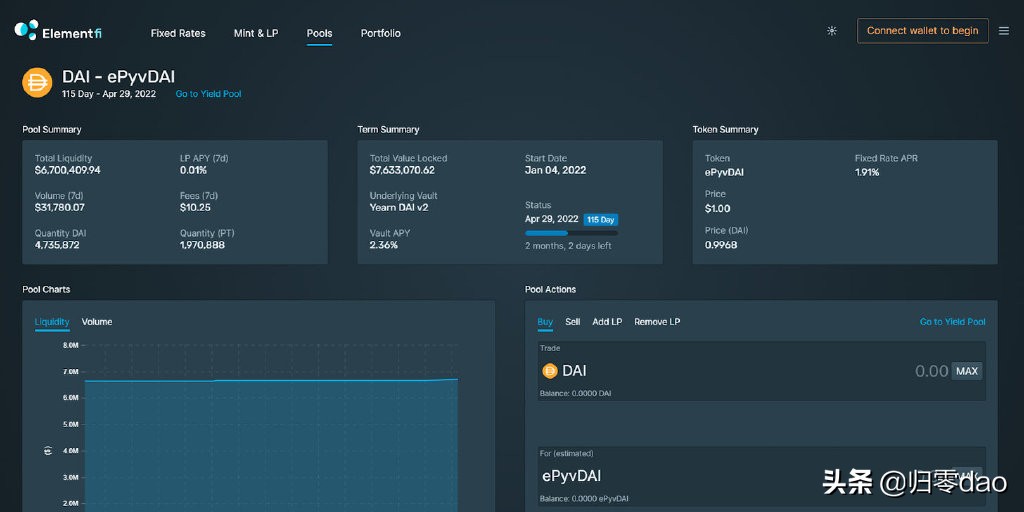This screenshot has width=1024, height=512.
Task: Click Vault APY 2.36% value
Action: [383, 246]
